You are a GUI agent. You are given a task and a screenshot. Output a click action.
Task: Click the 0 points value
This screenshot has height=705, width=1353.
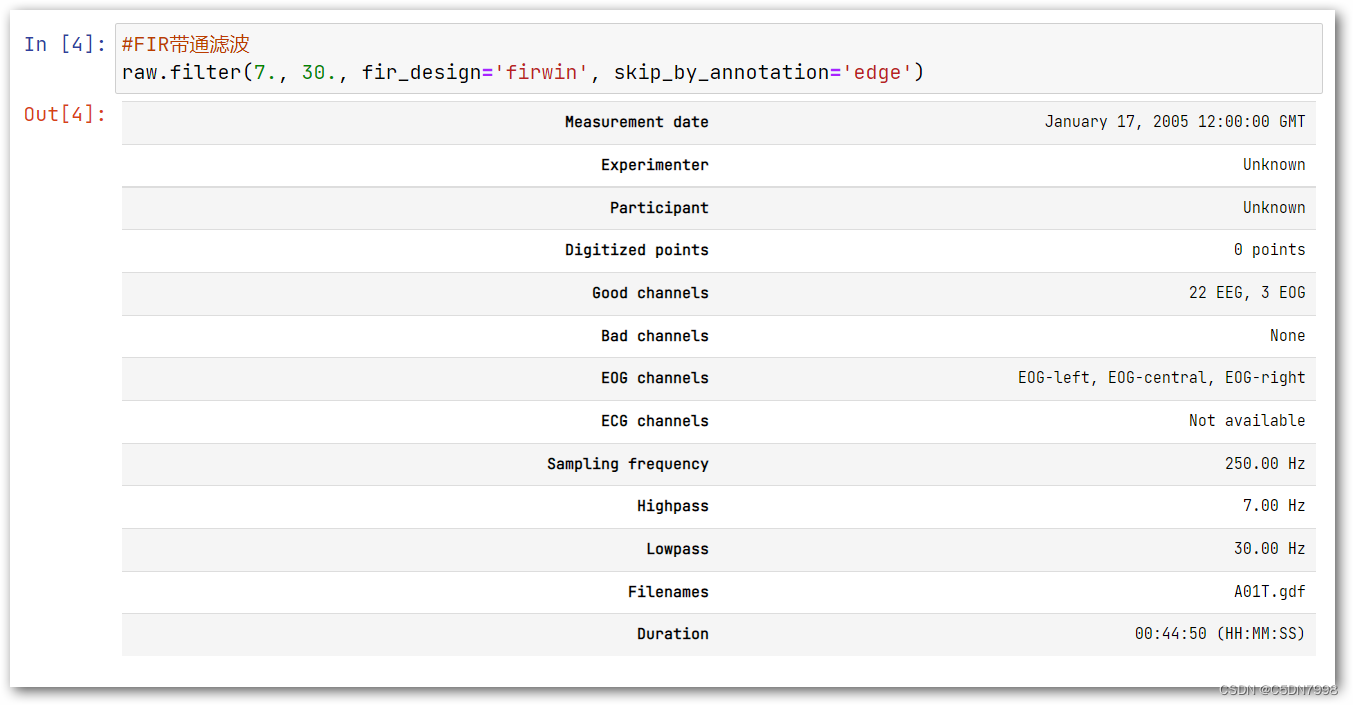tap(1269, 250)
